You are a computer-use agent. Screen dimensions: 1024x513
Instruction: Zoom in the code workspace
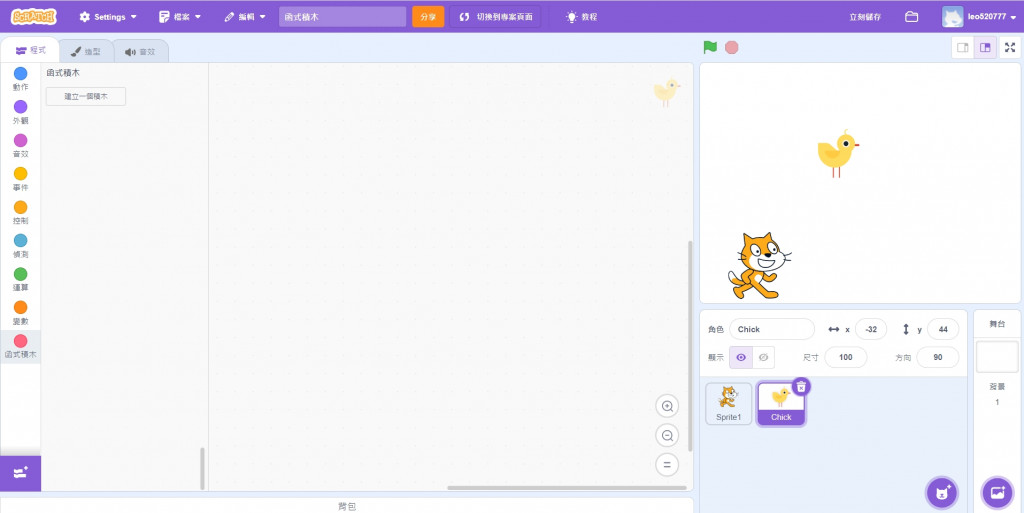[x=667, y=406]
